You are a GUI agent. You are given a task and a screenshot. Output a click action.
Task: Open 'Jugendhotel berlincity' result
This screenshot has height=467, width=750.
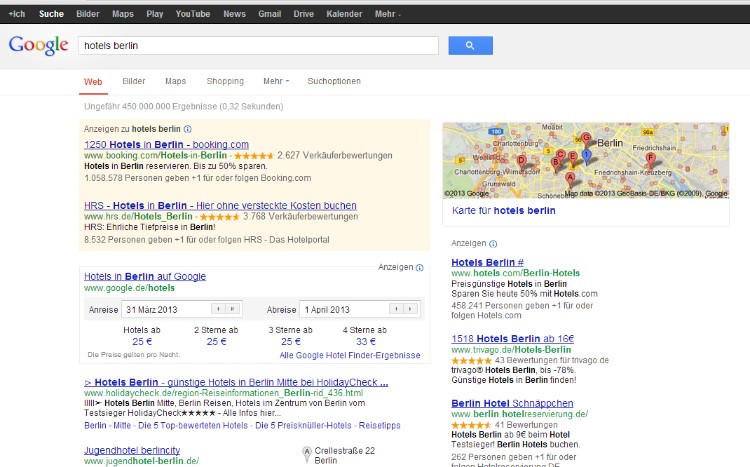pos(132,450)
